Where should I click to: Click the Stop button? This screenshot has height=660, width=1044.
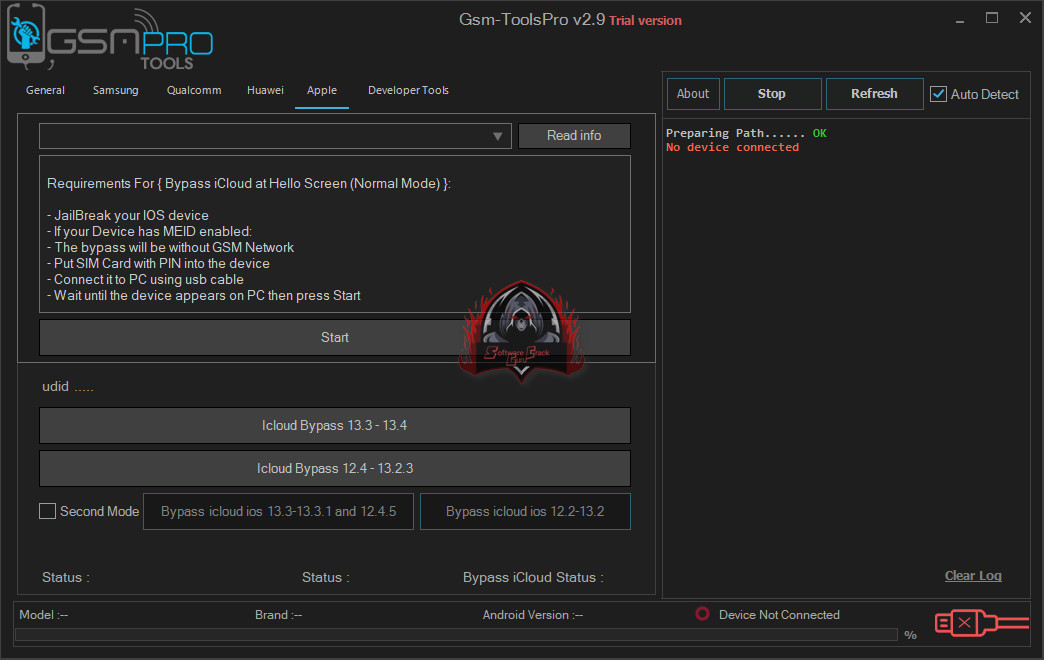click(x=772, y=94)
